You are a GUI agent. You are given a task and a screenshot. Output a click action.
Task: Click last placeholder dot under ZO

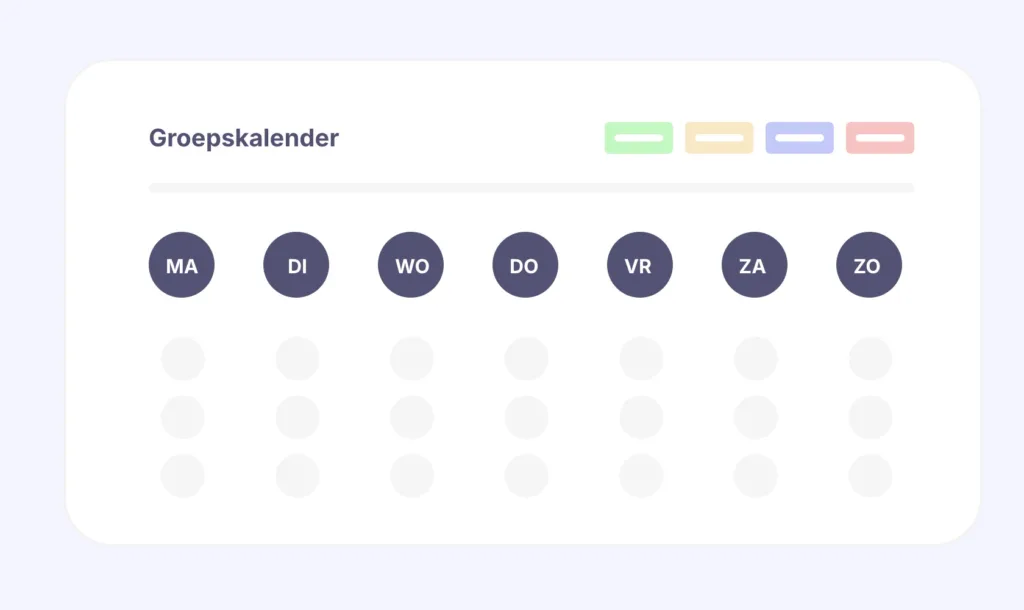[x=870, y=476]
